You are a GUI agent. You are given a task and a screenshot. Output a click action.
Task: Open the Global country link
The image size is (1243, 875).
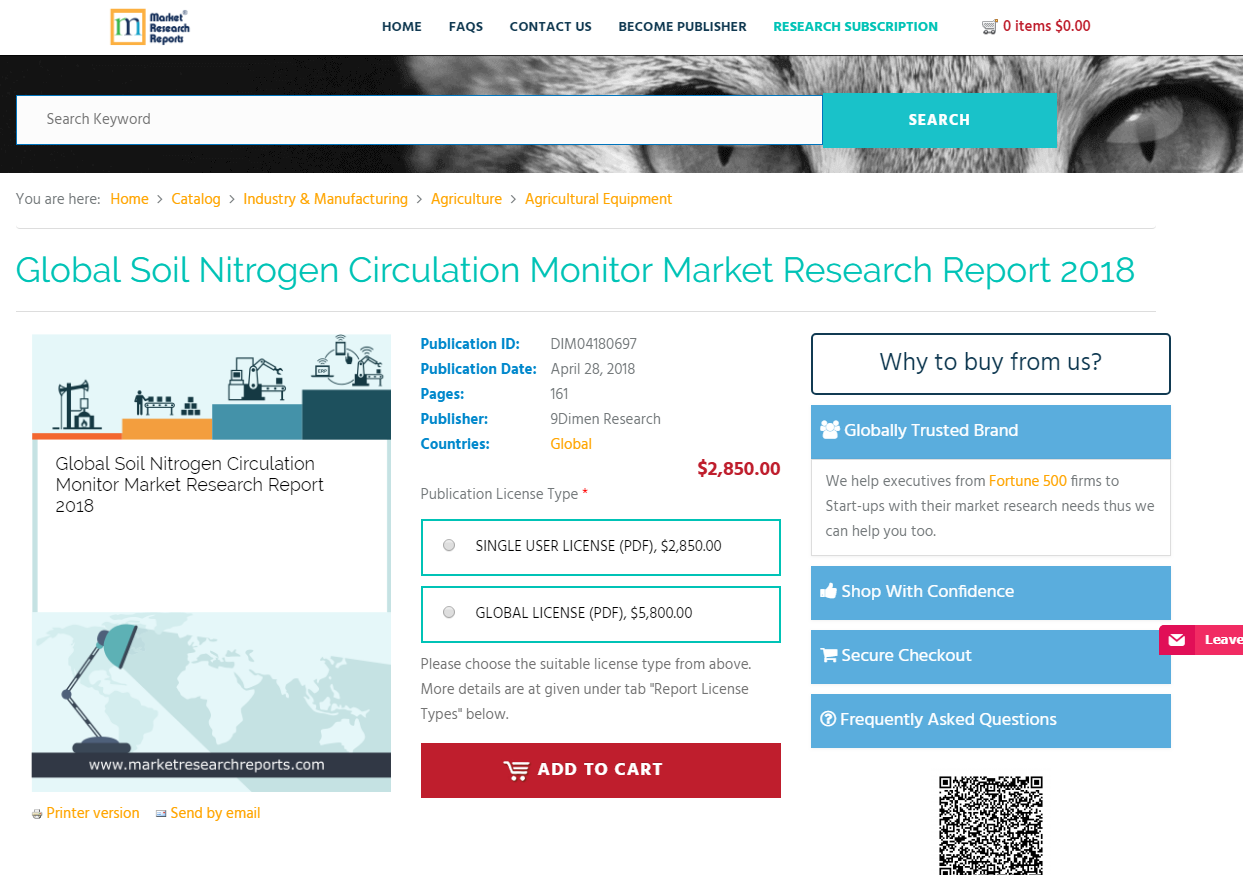[571, 444]
